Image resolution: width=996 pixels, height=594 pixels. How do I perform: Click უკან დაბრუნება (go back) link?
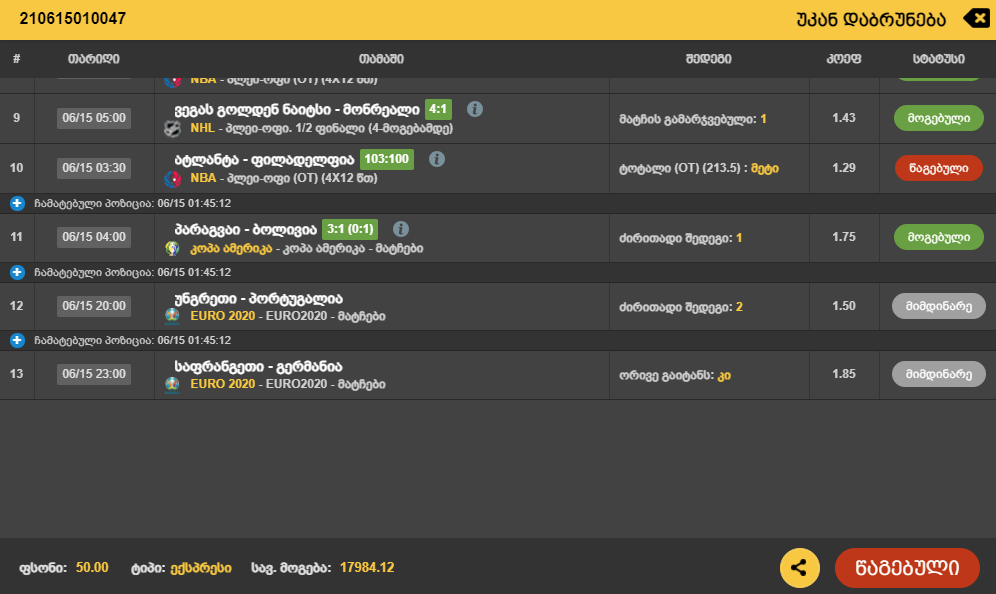click(x=871, y=20)
